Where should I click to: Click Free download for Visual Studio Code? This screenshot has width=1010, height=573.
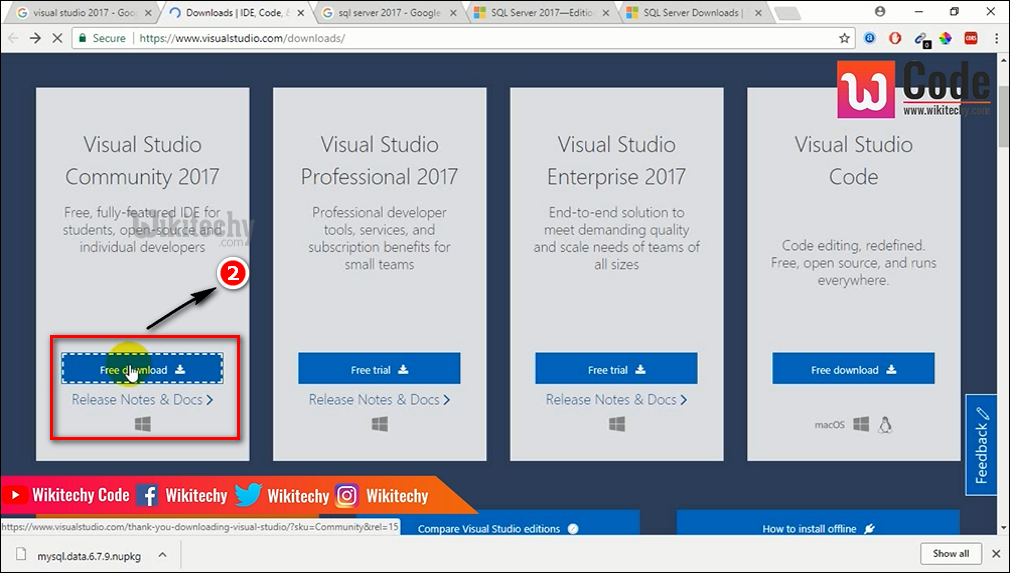853,369
